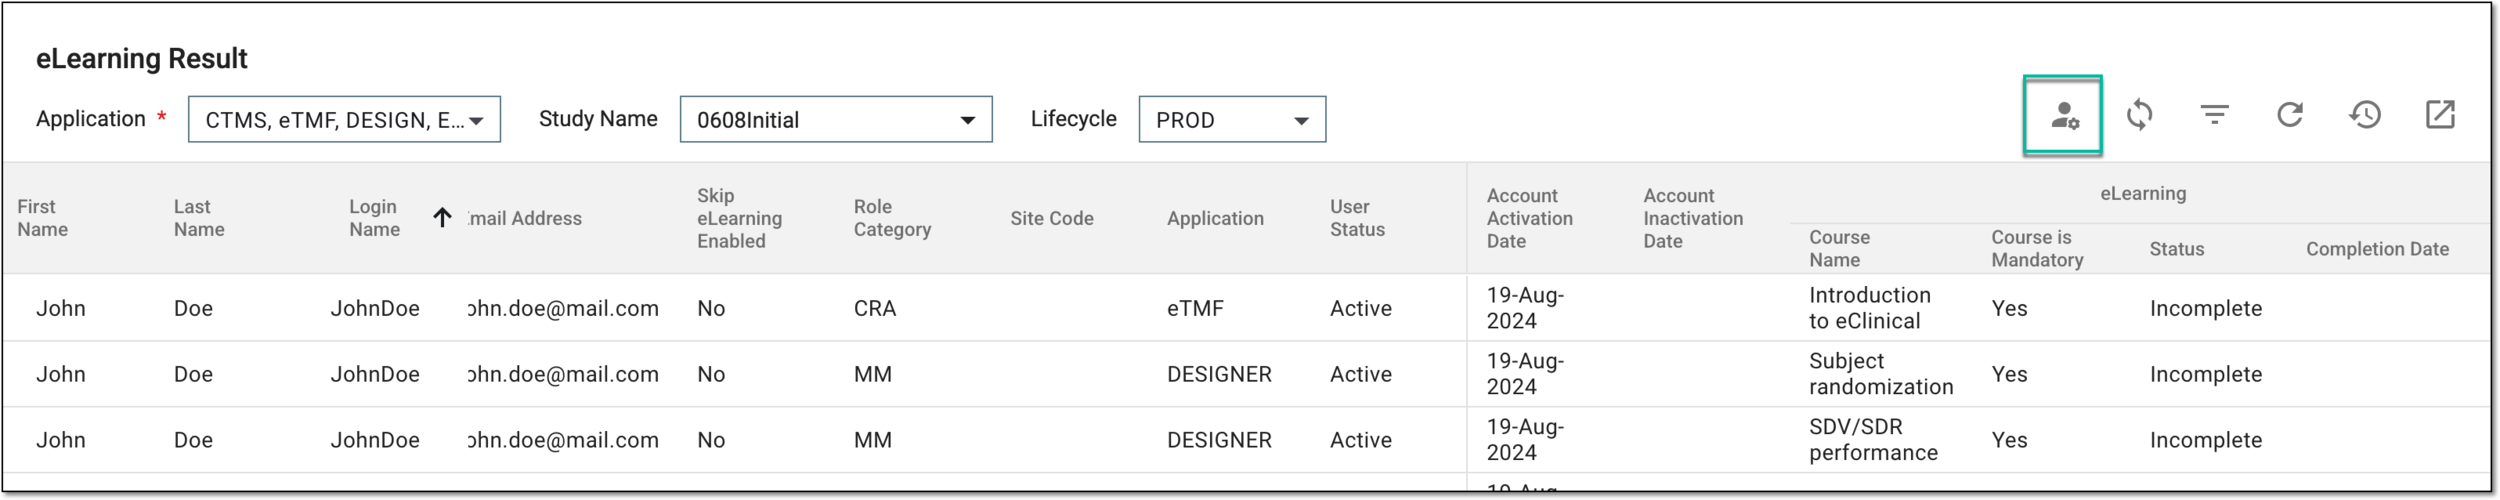Sort by First Name column header
The height and width of the screenshot is (500, 2500).
43,218
